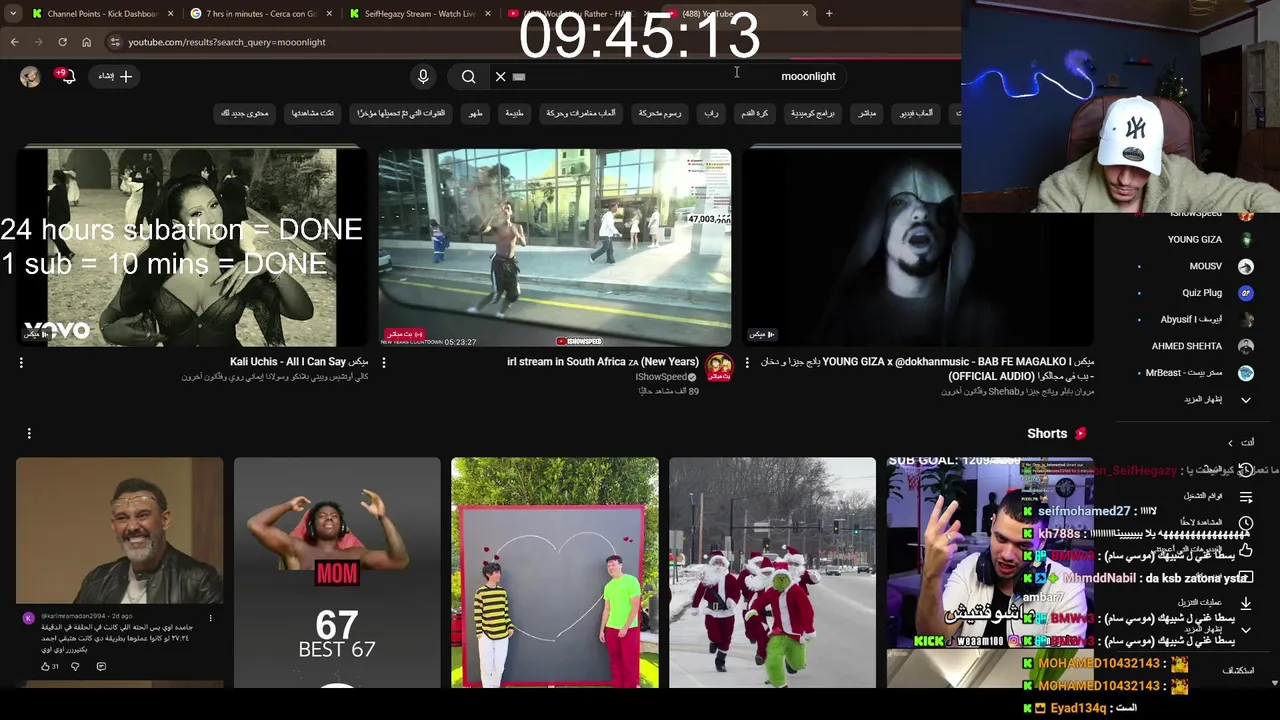Select the طبيعة filter chip
Viewport: 1280px width, 720px height.
tap(514, 113)
